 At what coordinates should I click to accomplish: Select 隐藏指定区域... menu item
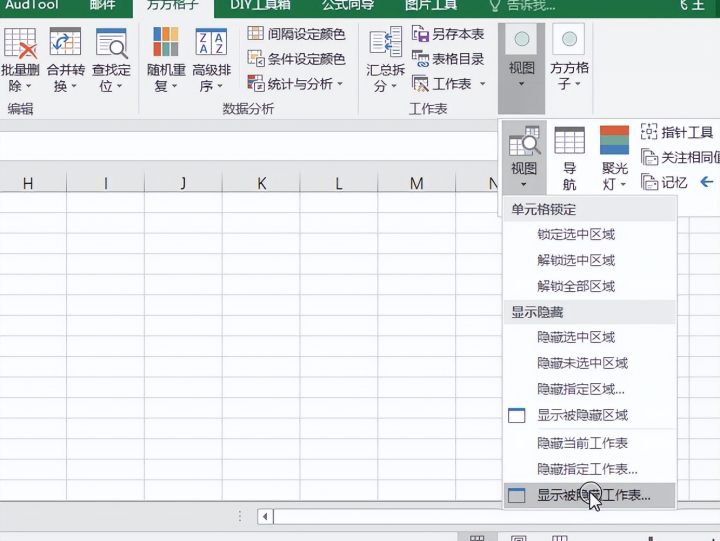pos(590,389)
